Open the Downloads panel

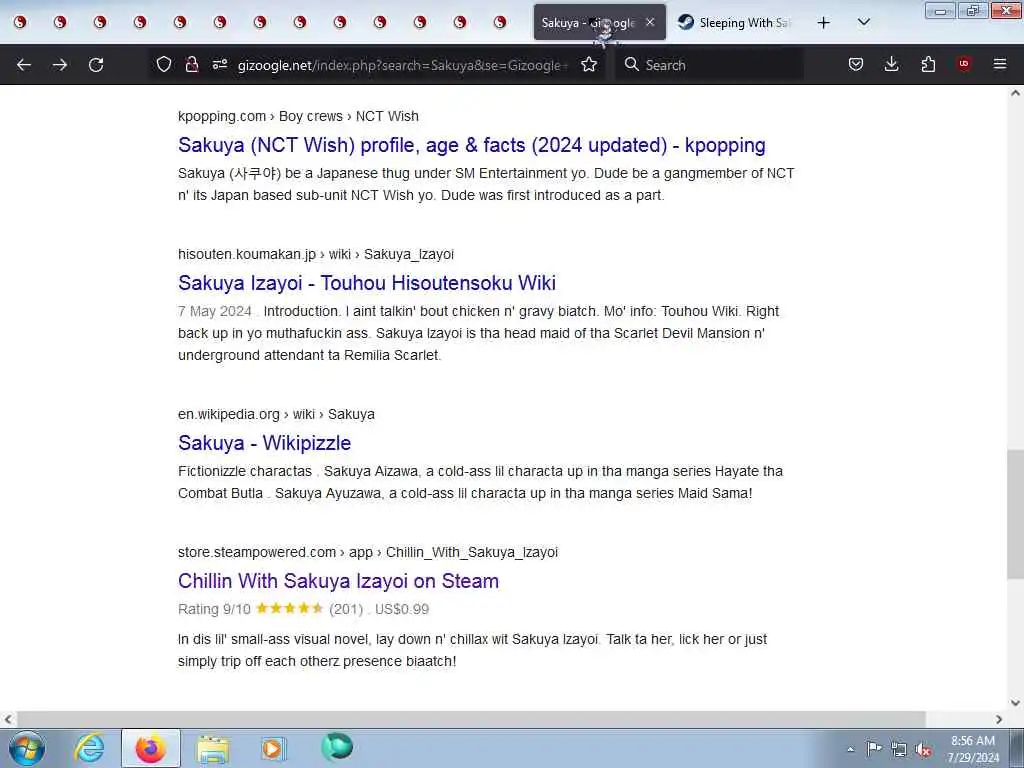[x=891, y=64]
